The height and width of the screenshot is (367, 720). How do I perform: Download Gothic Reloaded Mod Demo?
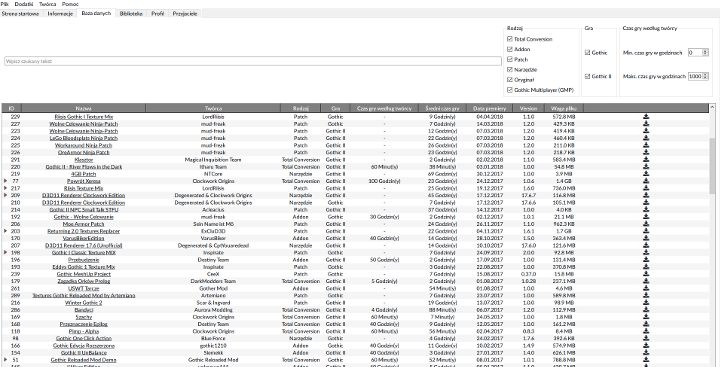point(646,360)
